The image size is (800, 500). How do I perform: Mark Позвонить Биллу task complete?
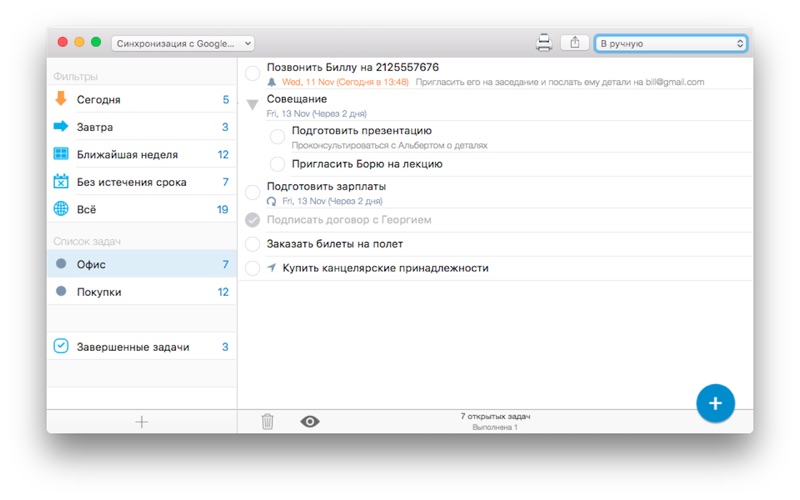pyautogui.click(x=253, y=73)
